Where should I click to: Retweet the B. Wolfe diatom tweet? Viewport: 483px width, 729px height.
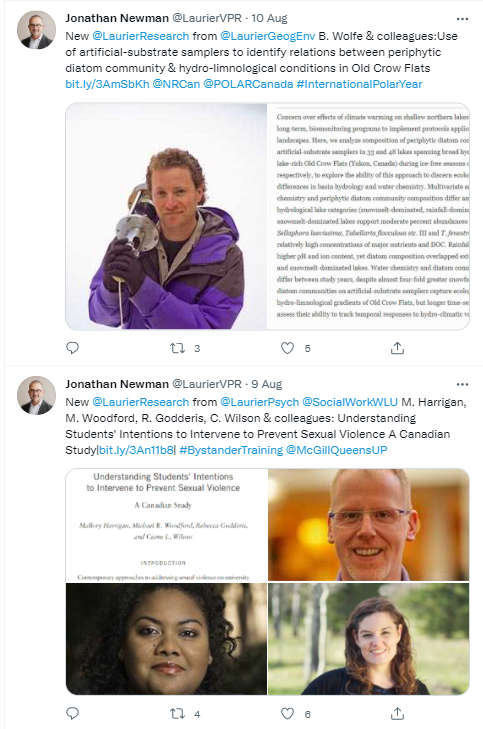point(178,348)
